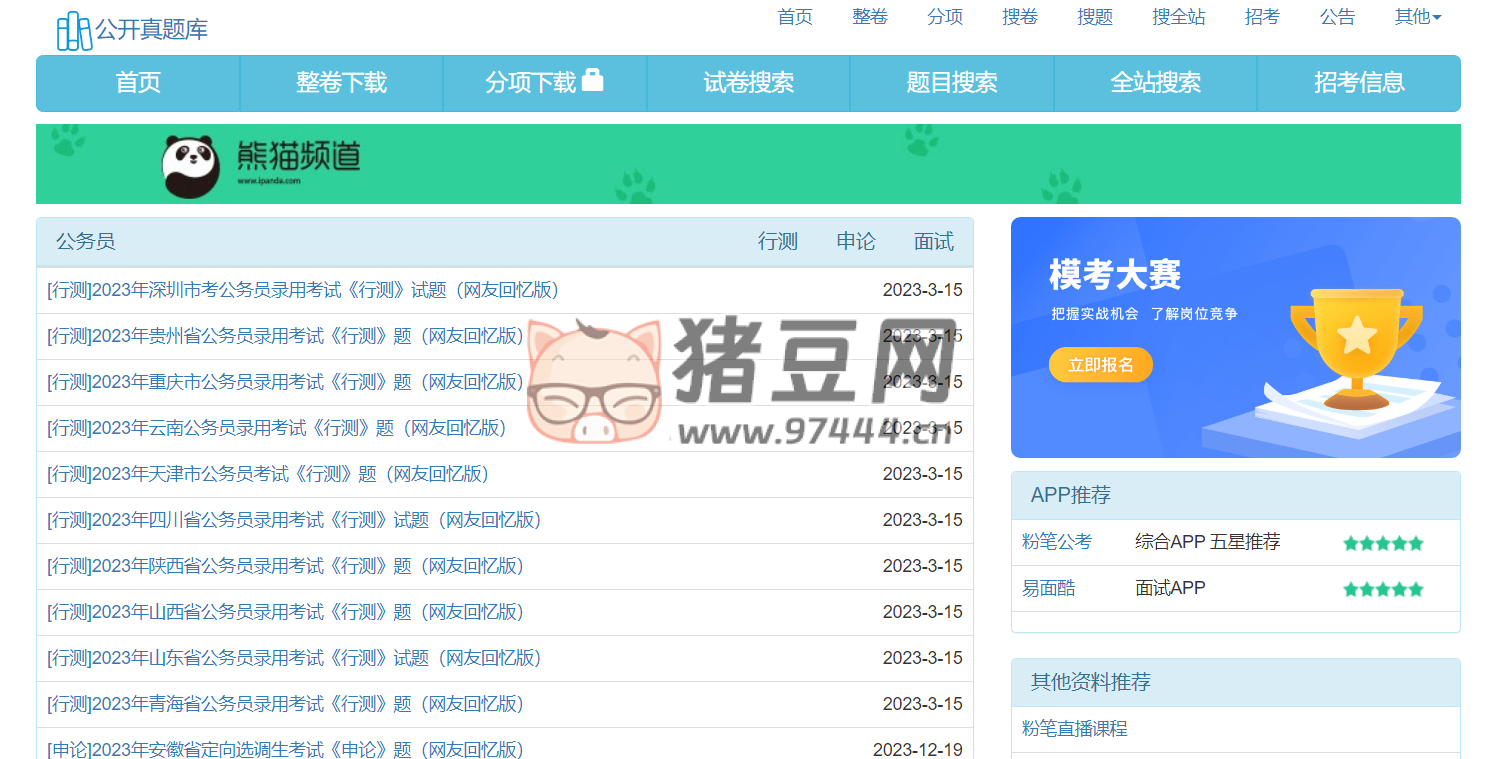1486x759 pixels.
Task: Switch to the 申论 category filter
Action: pos(855,241)
